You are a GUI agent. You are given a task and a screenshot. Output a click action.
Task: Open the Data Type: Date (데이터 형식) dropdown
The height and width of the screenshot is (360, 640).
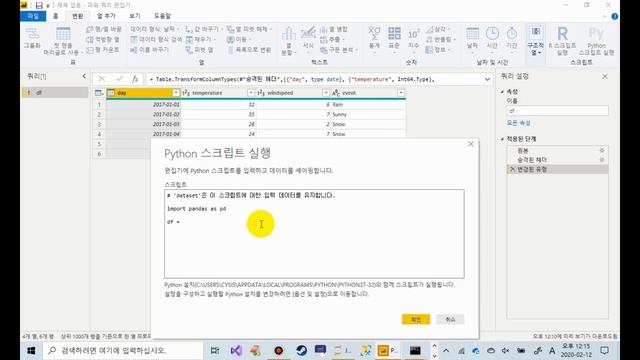[x=154, y=29]
